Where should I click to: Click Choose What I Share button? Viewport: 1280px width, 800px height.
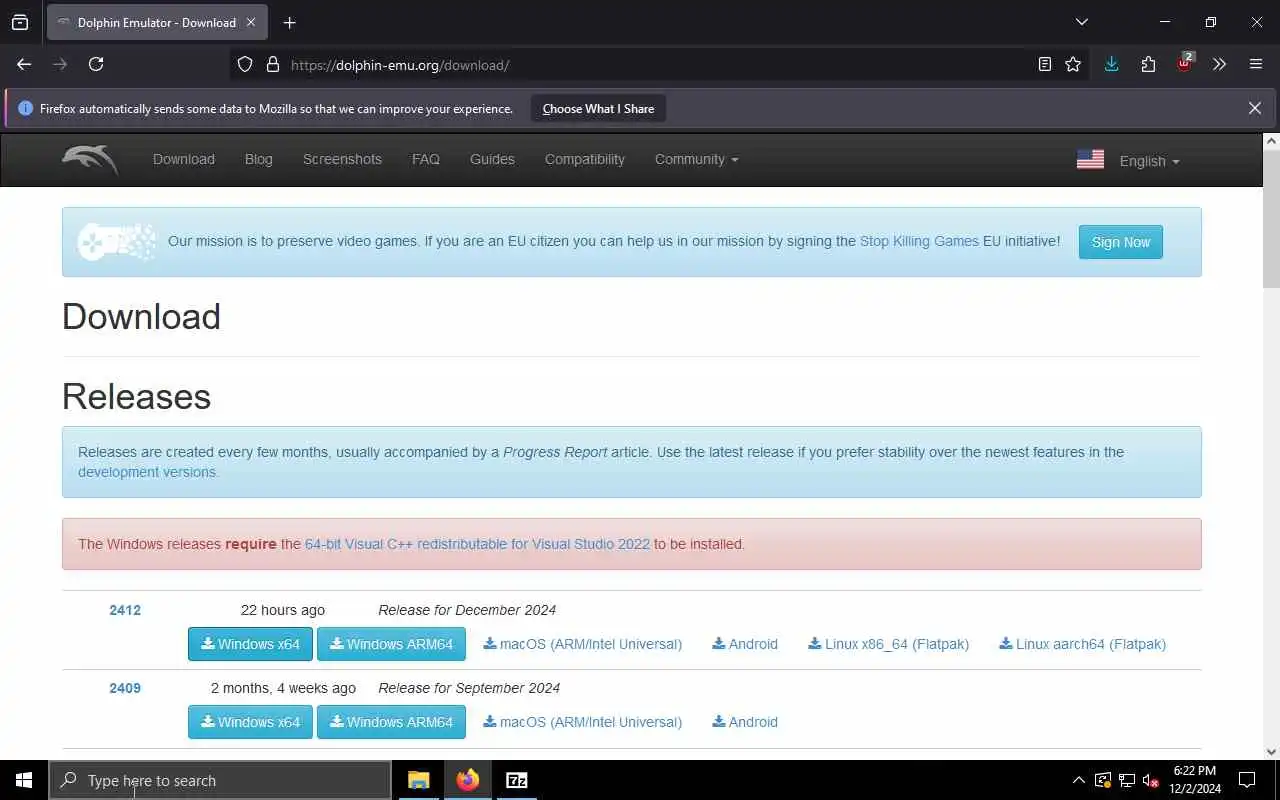tap(598, 108)
